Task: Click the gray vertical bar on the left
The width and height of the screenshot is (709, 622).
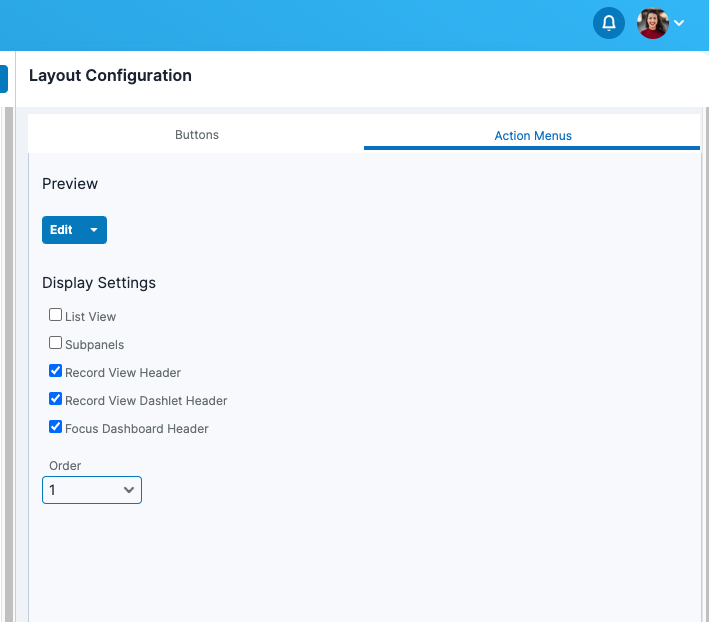Action: coord(9,360)
